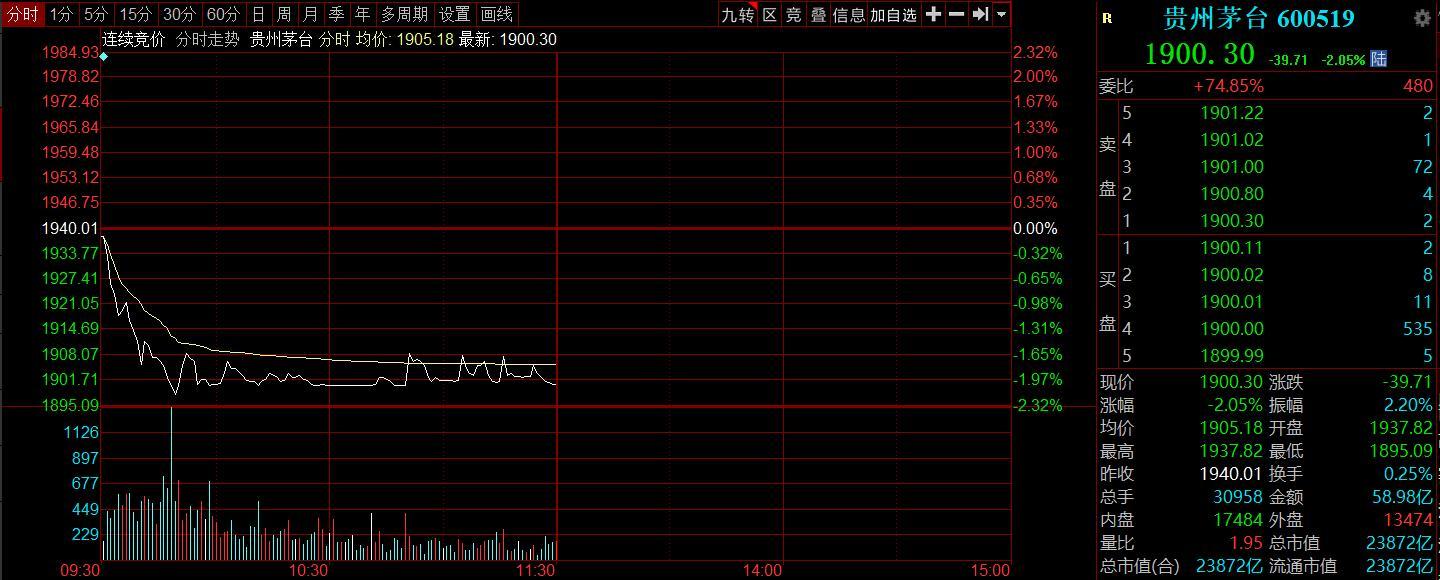The height and width of the screenshot is (580, 1440).
Task: Click the 最低 value 1895.09
Action: pos(1400,451)
